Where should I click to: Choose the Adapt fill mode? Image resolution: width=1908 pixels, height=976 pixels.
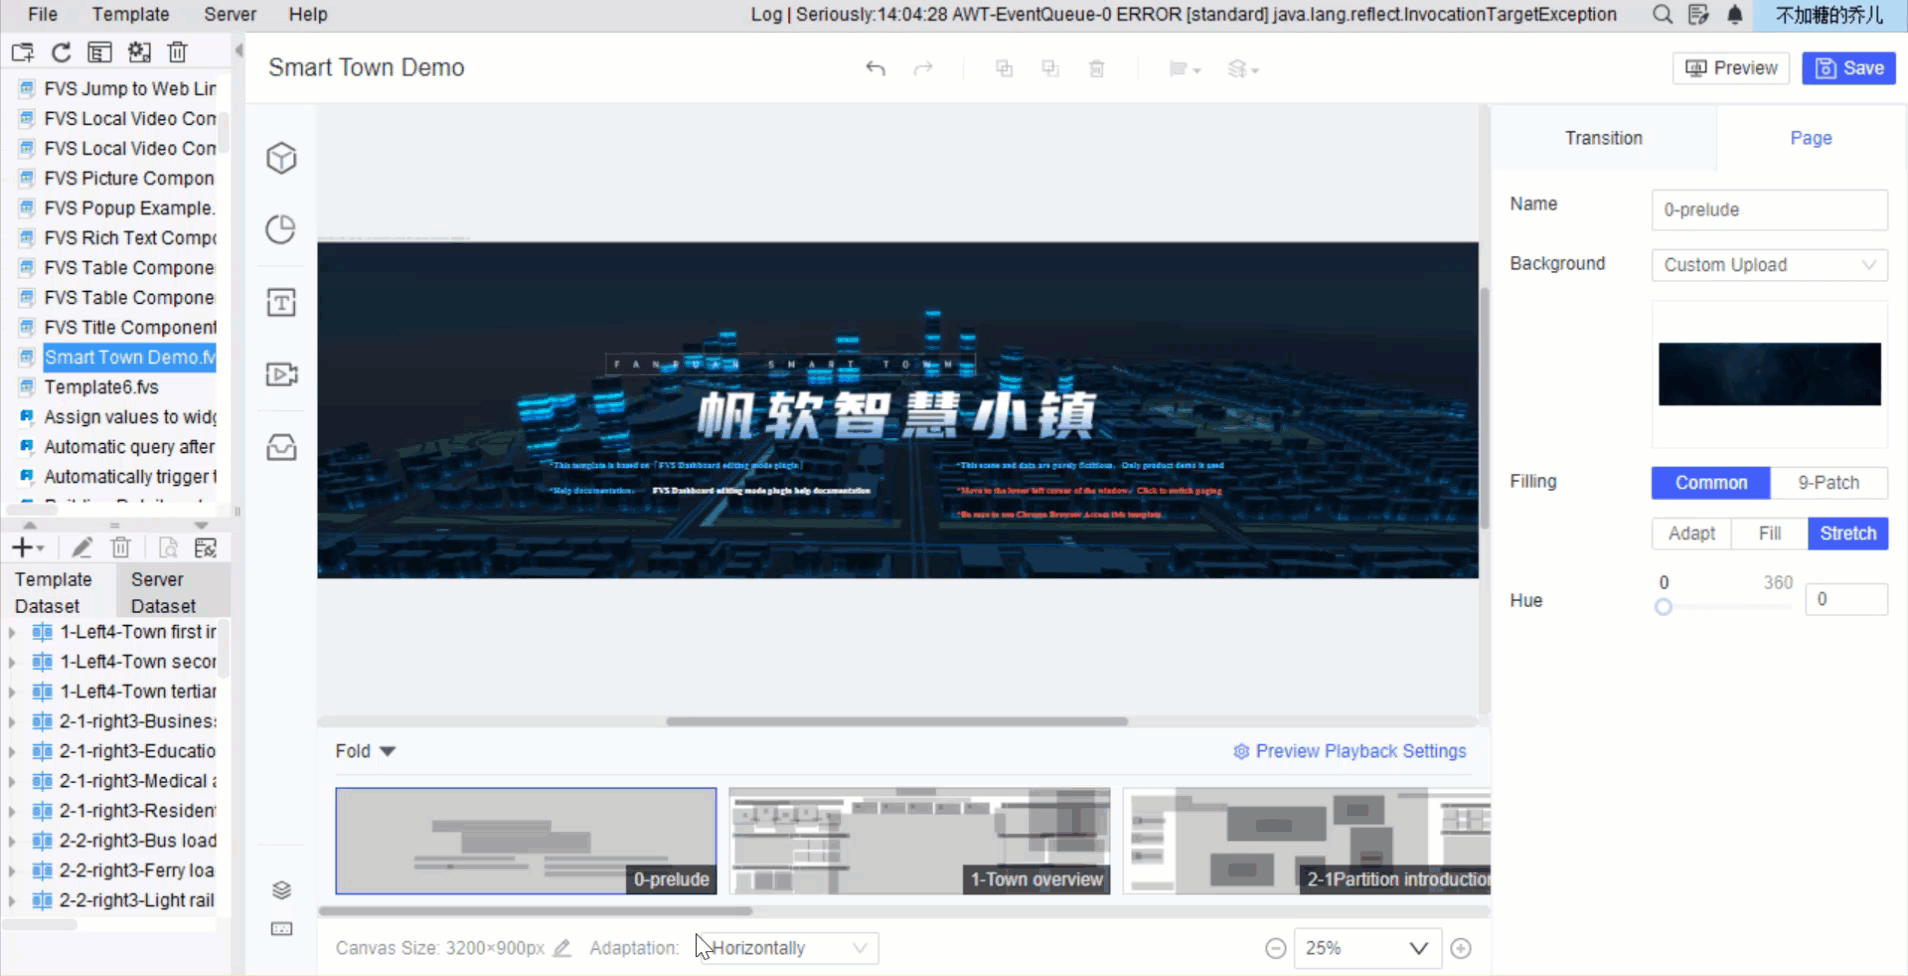pos(1691,533)
